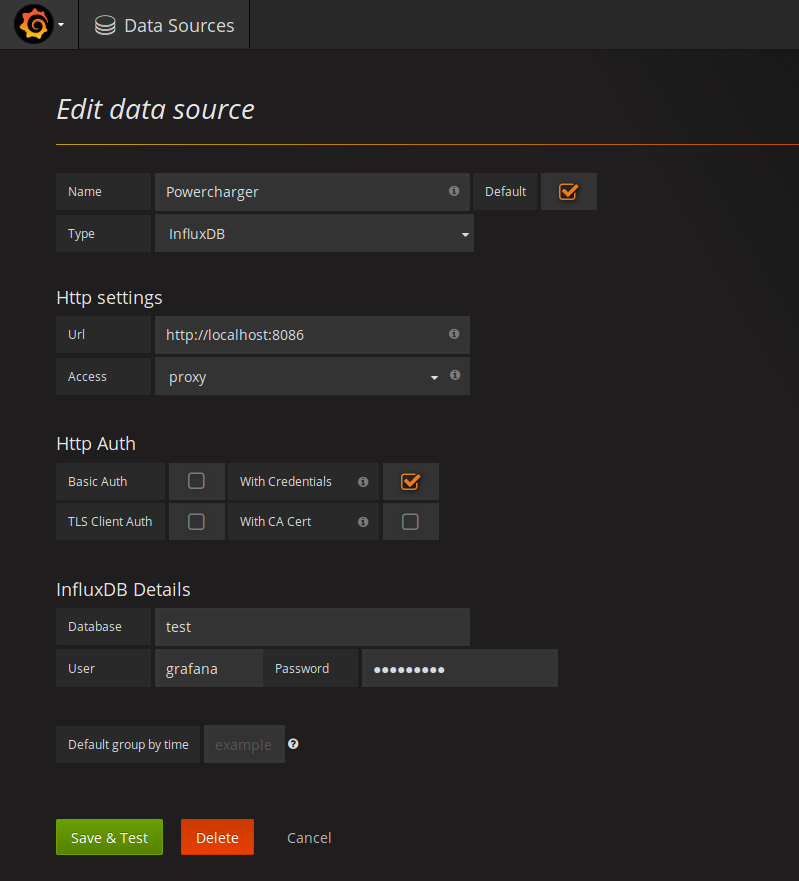Click the InfluxDB Details heading
The image size is (799, 881).
123,589
